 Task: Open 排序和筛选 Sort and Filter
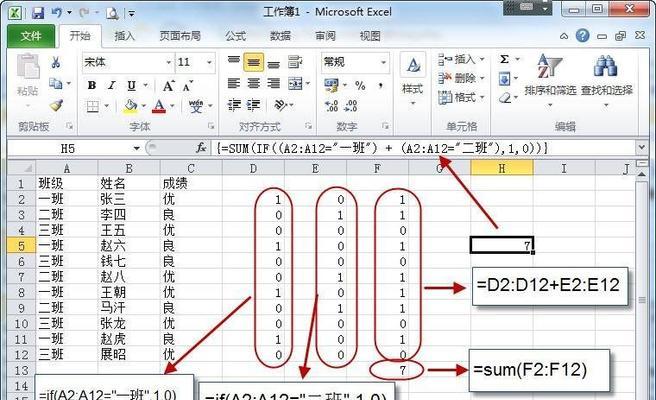[550, 79]
